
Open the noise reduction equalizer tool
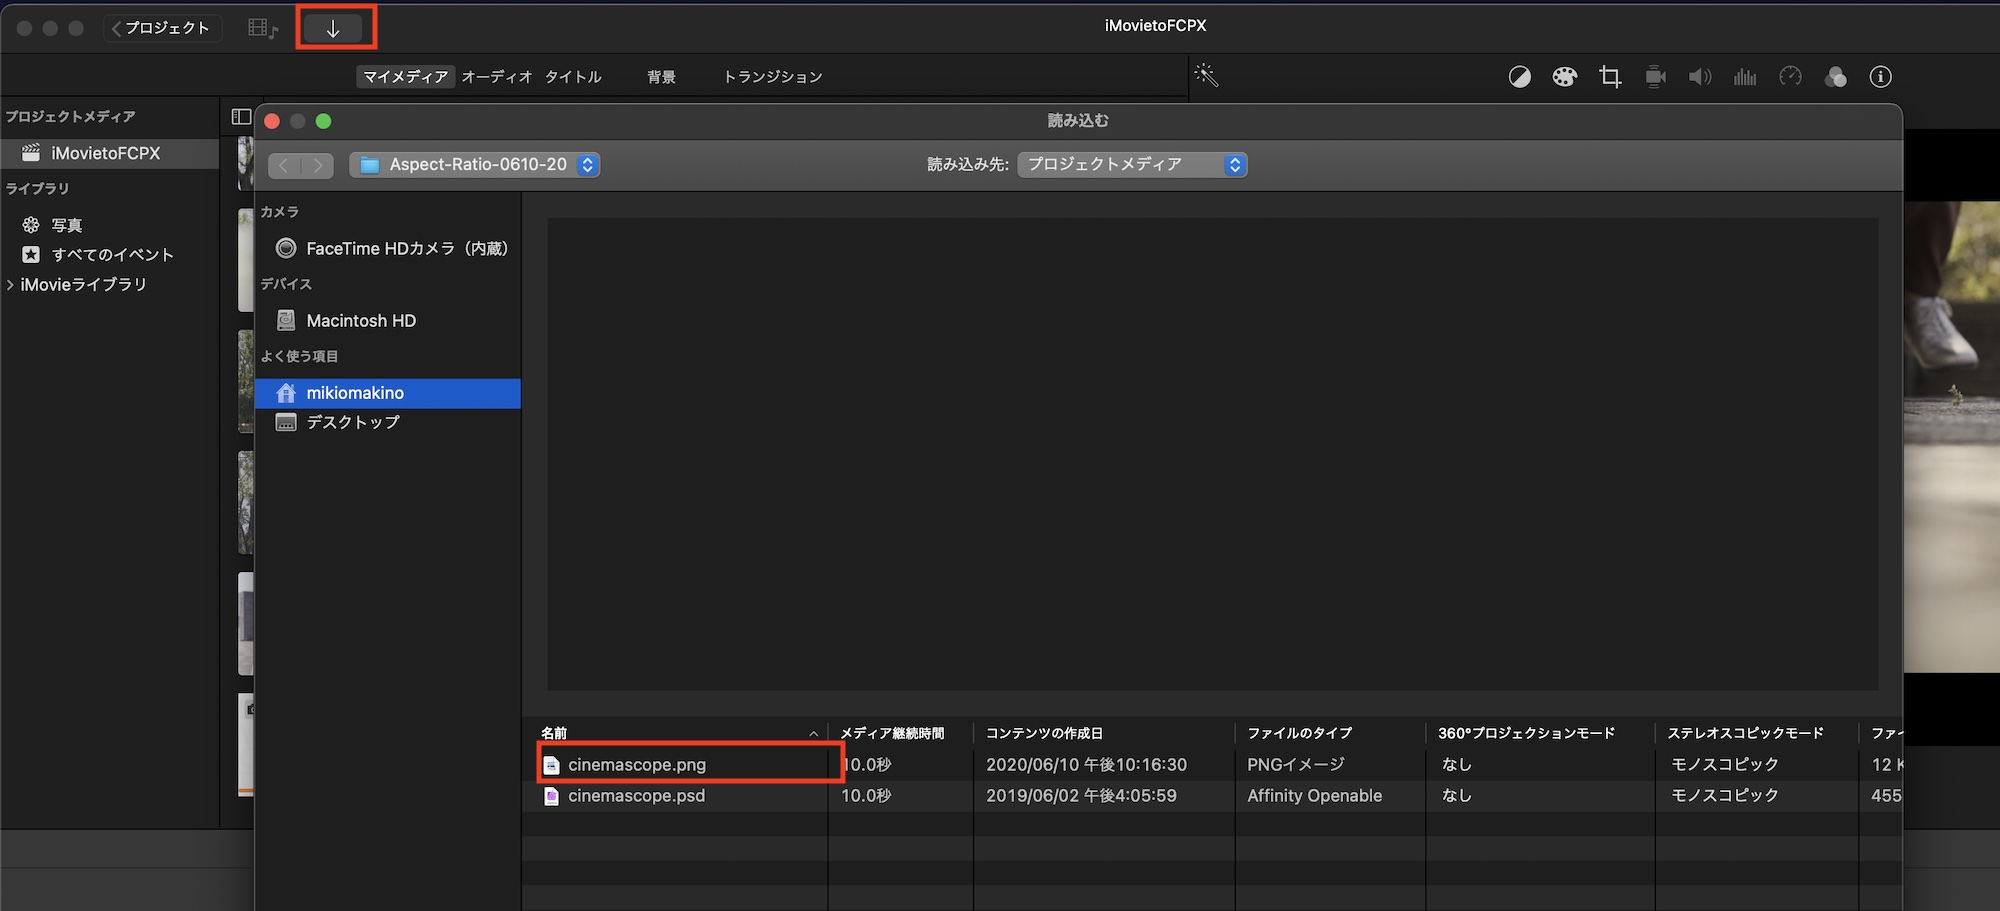pyautogui.click(x=1745, y=77)
